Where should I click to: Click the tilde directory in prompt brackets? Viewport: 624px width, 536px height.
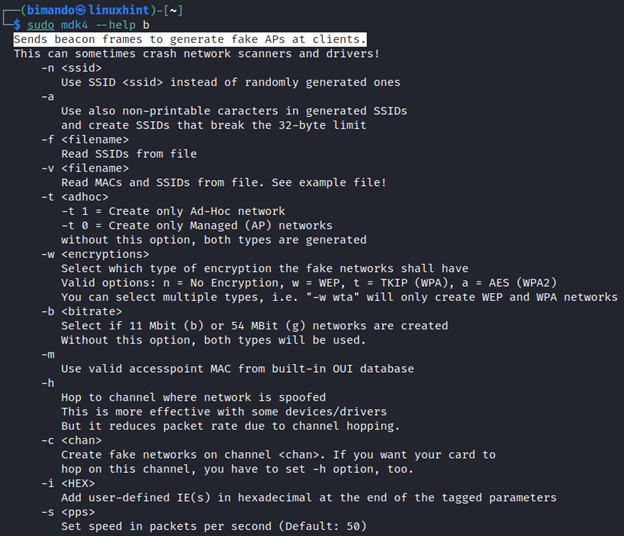click(x=173, y=10)
